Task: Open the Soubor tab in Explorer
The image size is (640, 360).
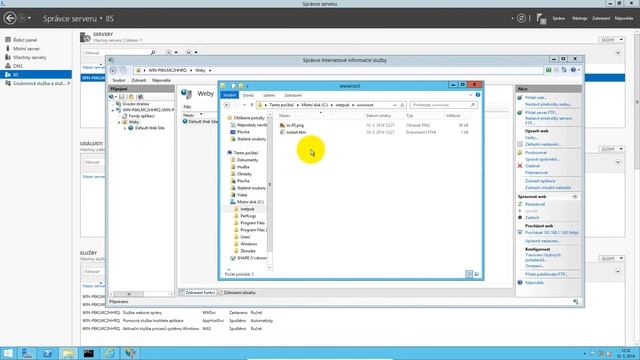Action: 229,95
